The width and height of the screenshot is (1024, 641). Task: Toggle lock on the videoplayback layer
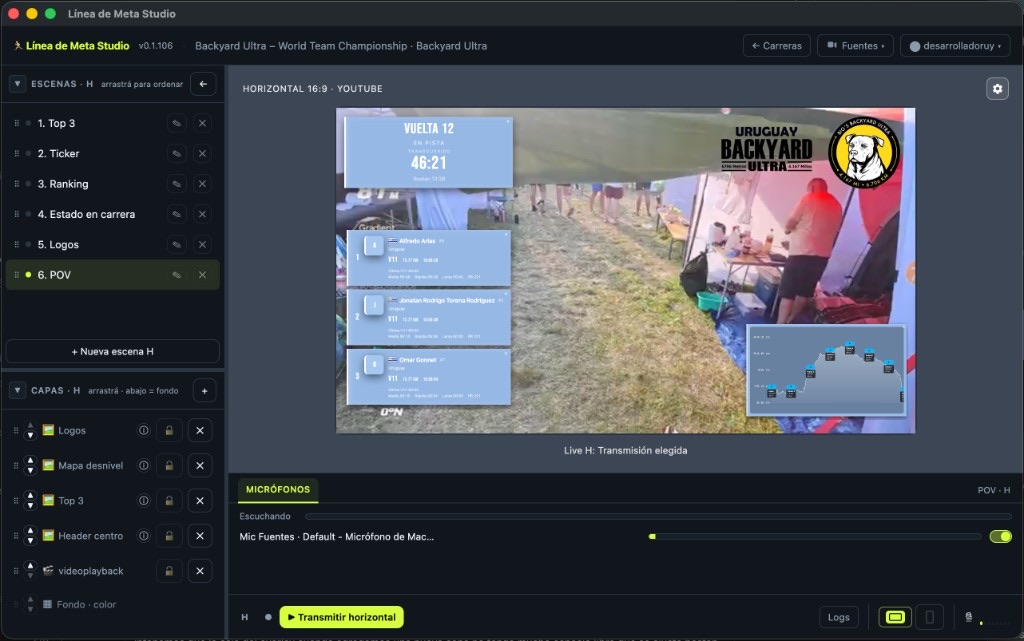[169, 571]
